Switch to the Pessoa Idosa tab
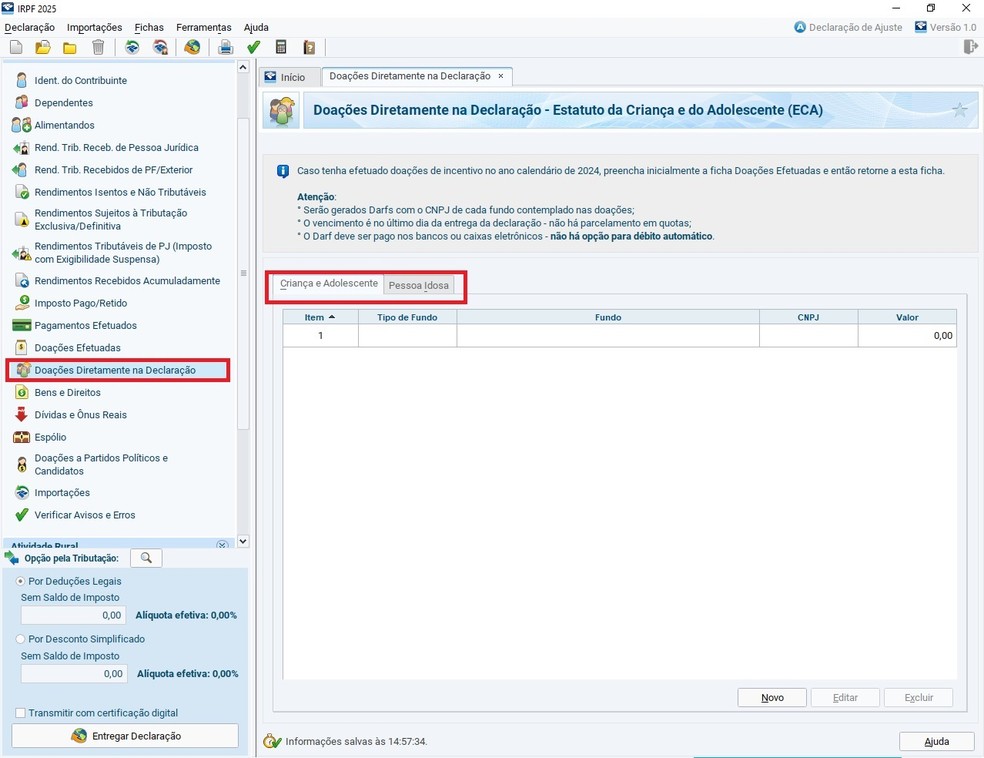The image size is (984, 758). (419, 286)
